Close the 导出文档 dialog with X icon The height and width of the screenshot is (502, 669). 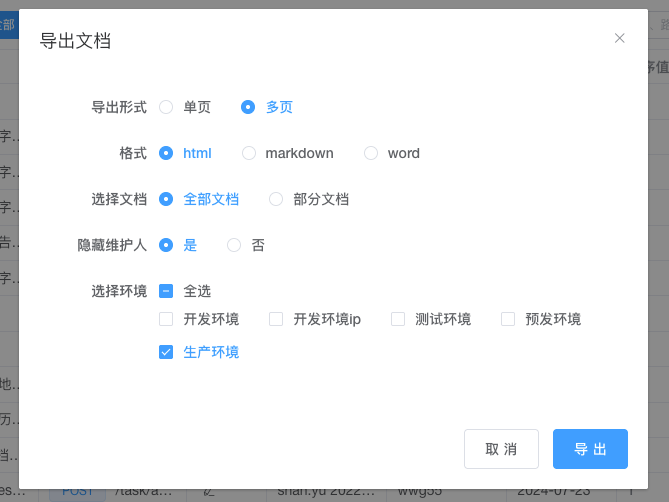(620, 38)
